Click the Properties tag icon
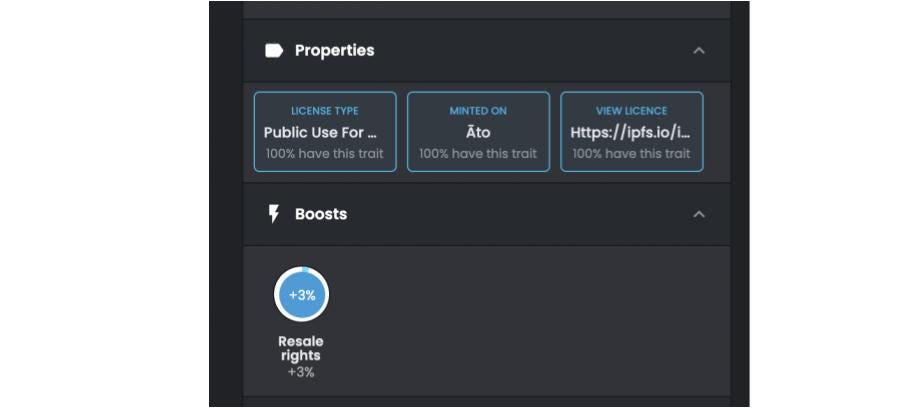 pyautogui.click(x=274, y=51)
